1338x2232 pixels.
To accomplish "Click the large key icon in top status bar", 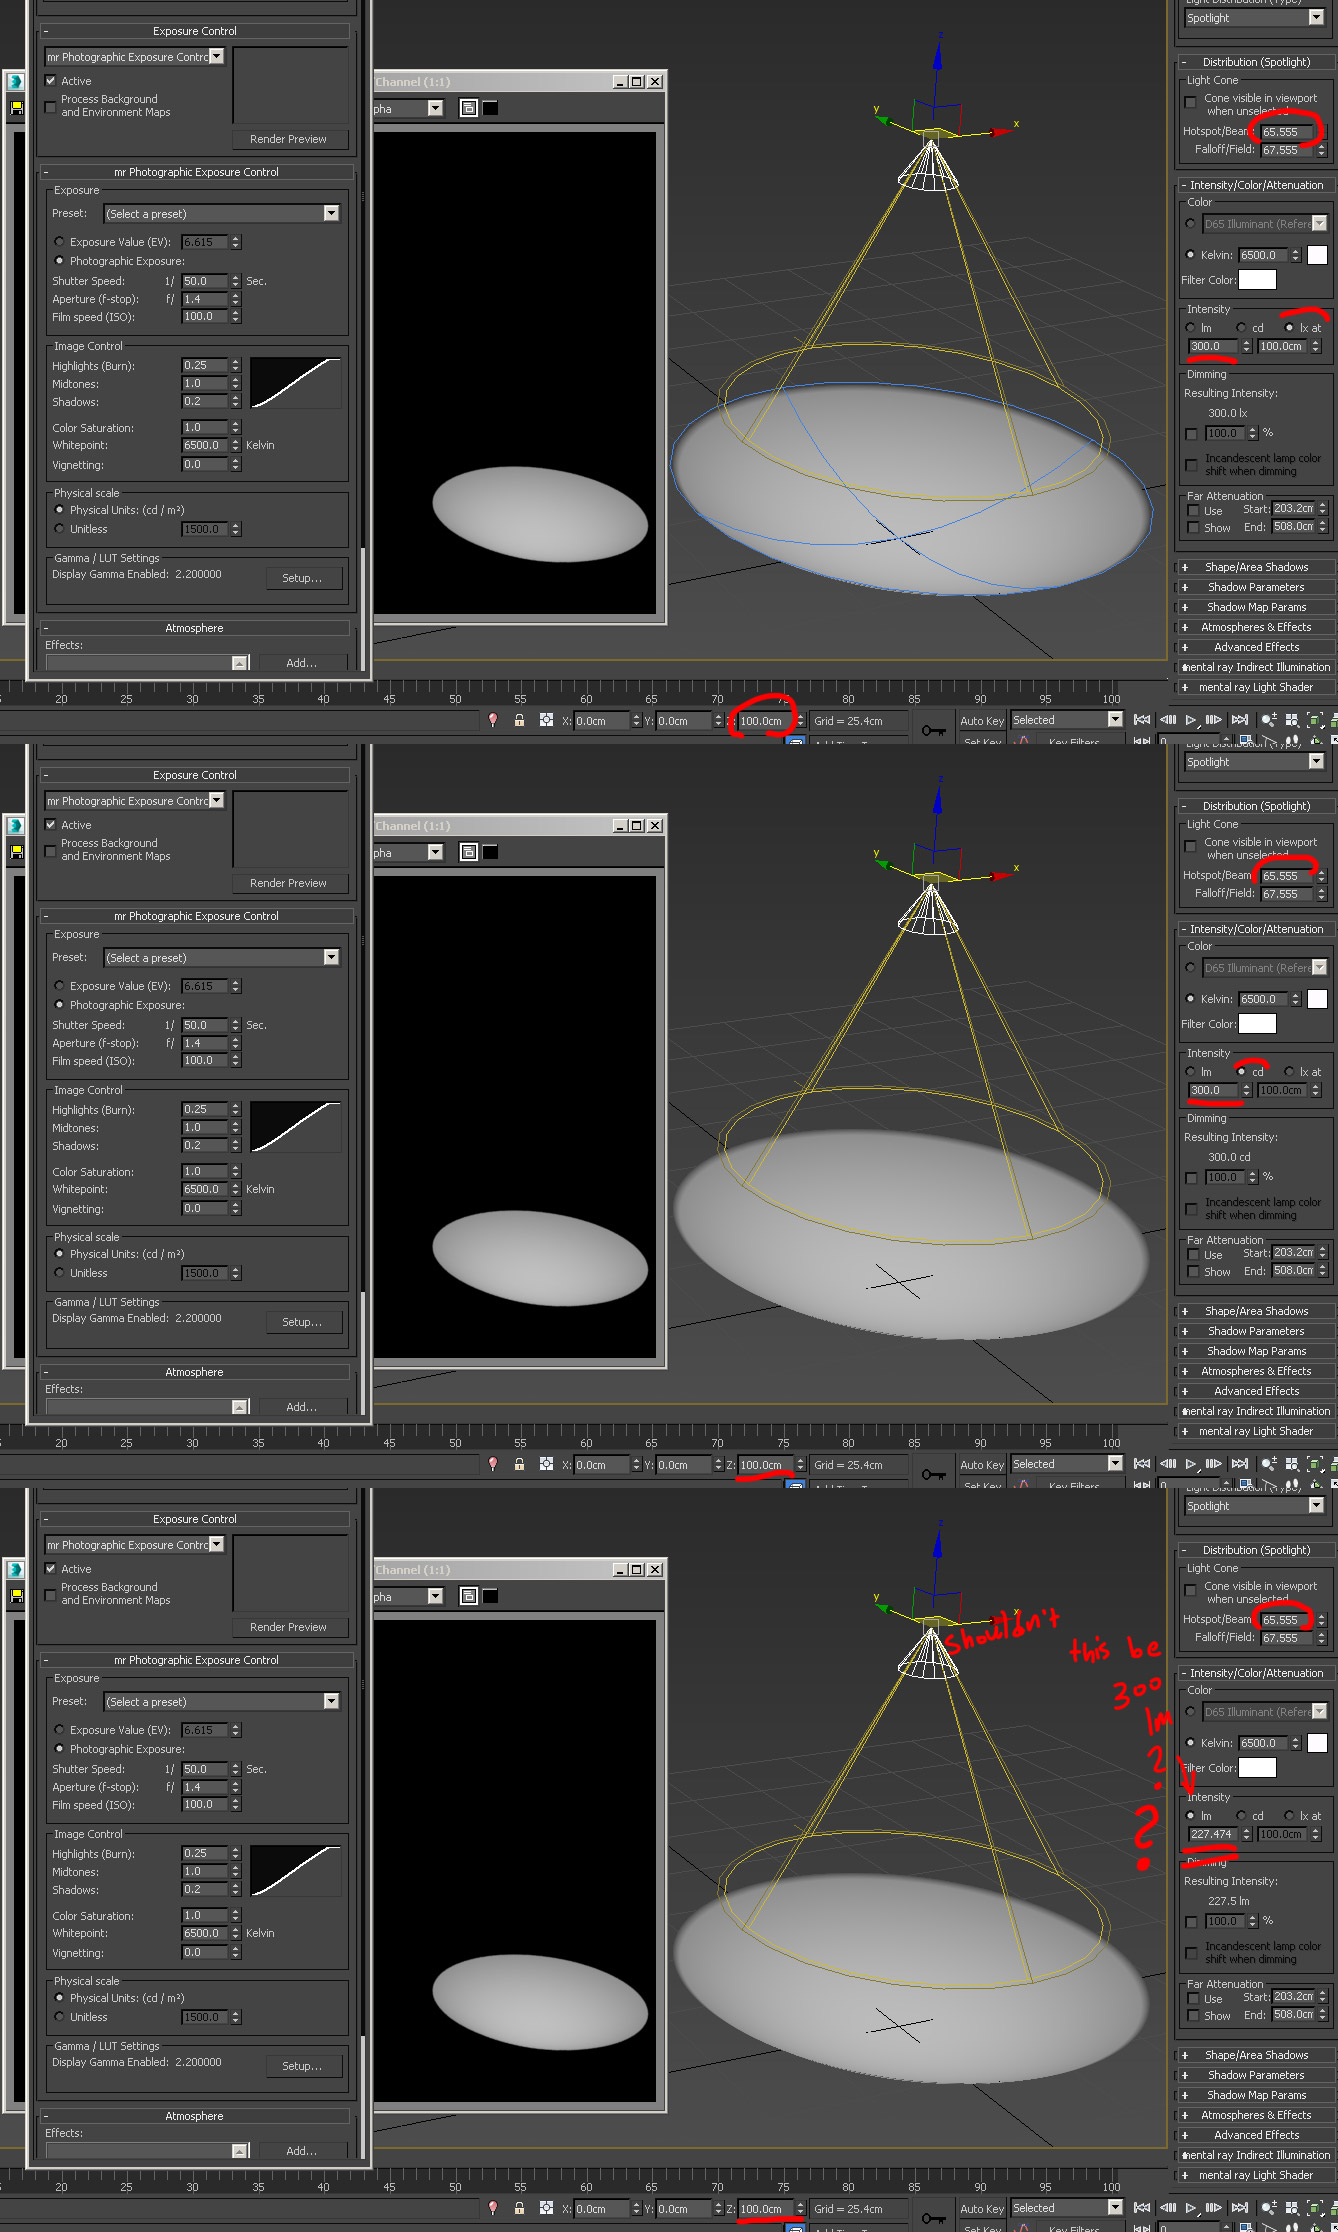I will click(x=934, y=730).
